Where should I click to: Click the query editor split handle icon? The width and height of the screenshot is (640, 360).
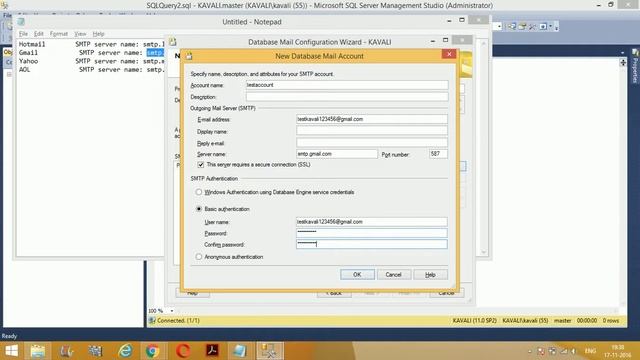[x=623, y=62]
